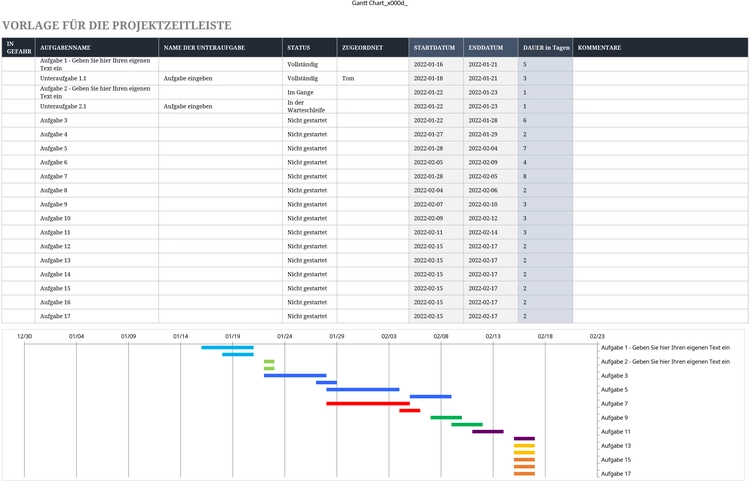
Task: Click duration value 7 for Aufgabe 5
Action: 545,148
